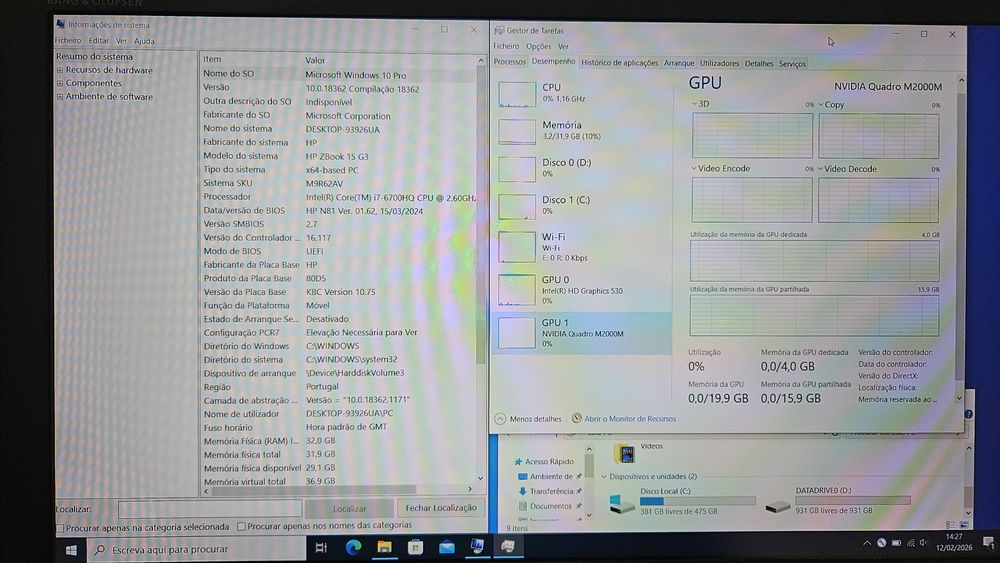Switch to the Serviços tab

tap(792, 64)
